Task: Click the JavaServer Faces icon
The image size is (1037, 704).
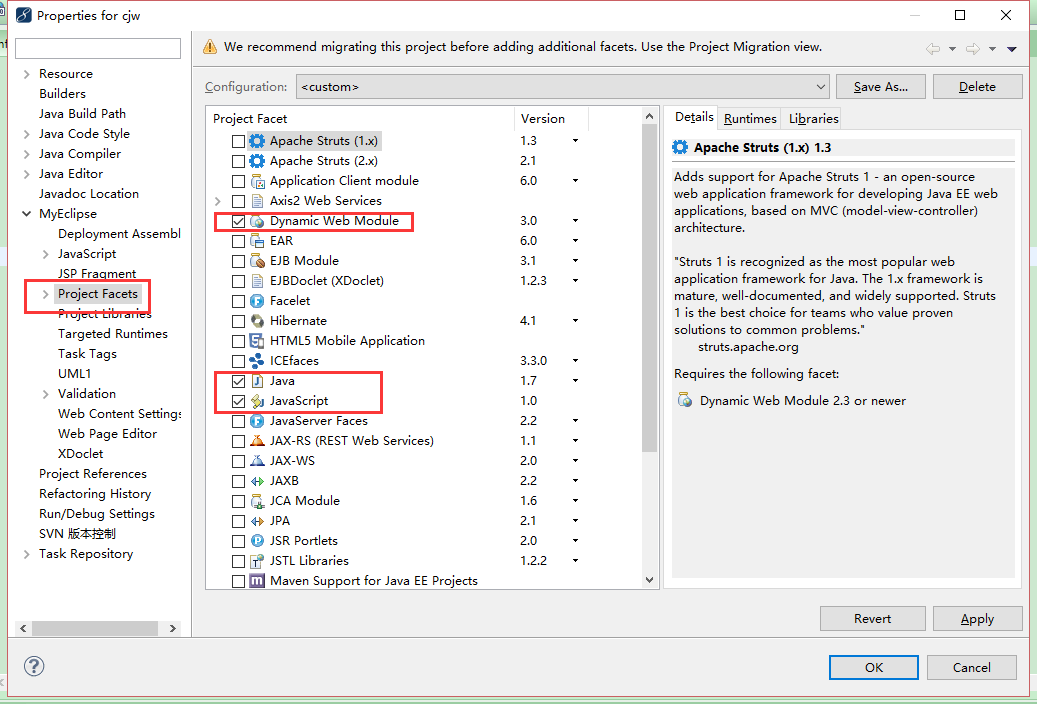Action: point(257,421)
